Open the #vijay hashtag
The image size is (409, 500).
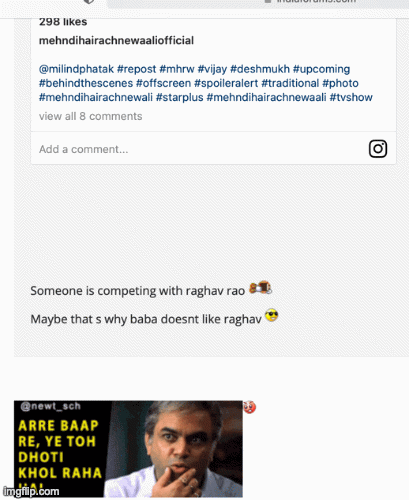pyautogui.click(x=212, y=69)
